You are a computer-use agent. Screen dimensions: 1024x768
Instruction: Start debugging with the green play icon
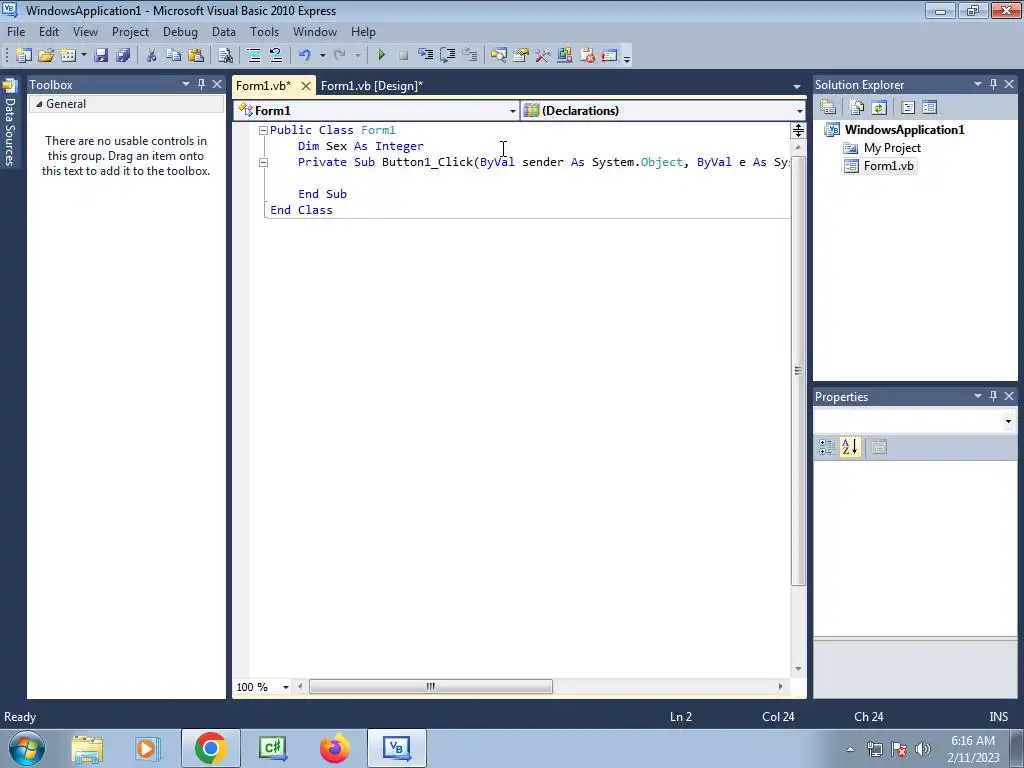pos(381,56)
